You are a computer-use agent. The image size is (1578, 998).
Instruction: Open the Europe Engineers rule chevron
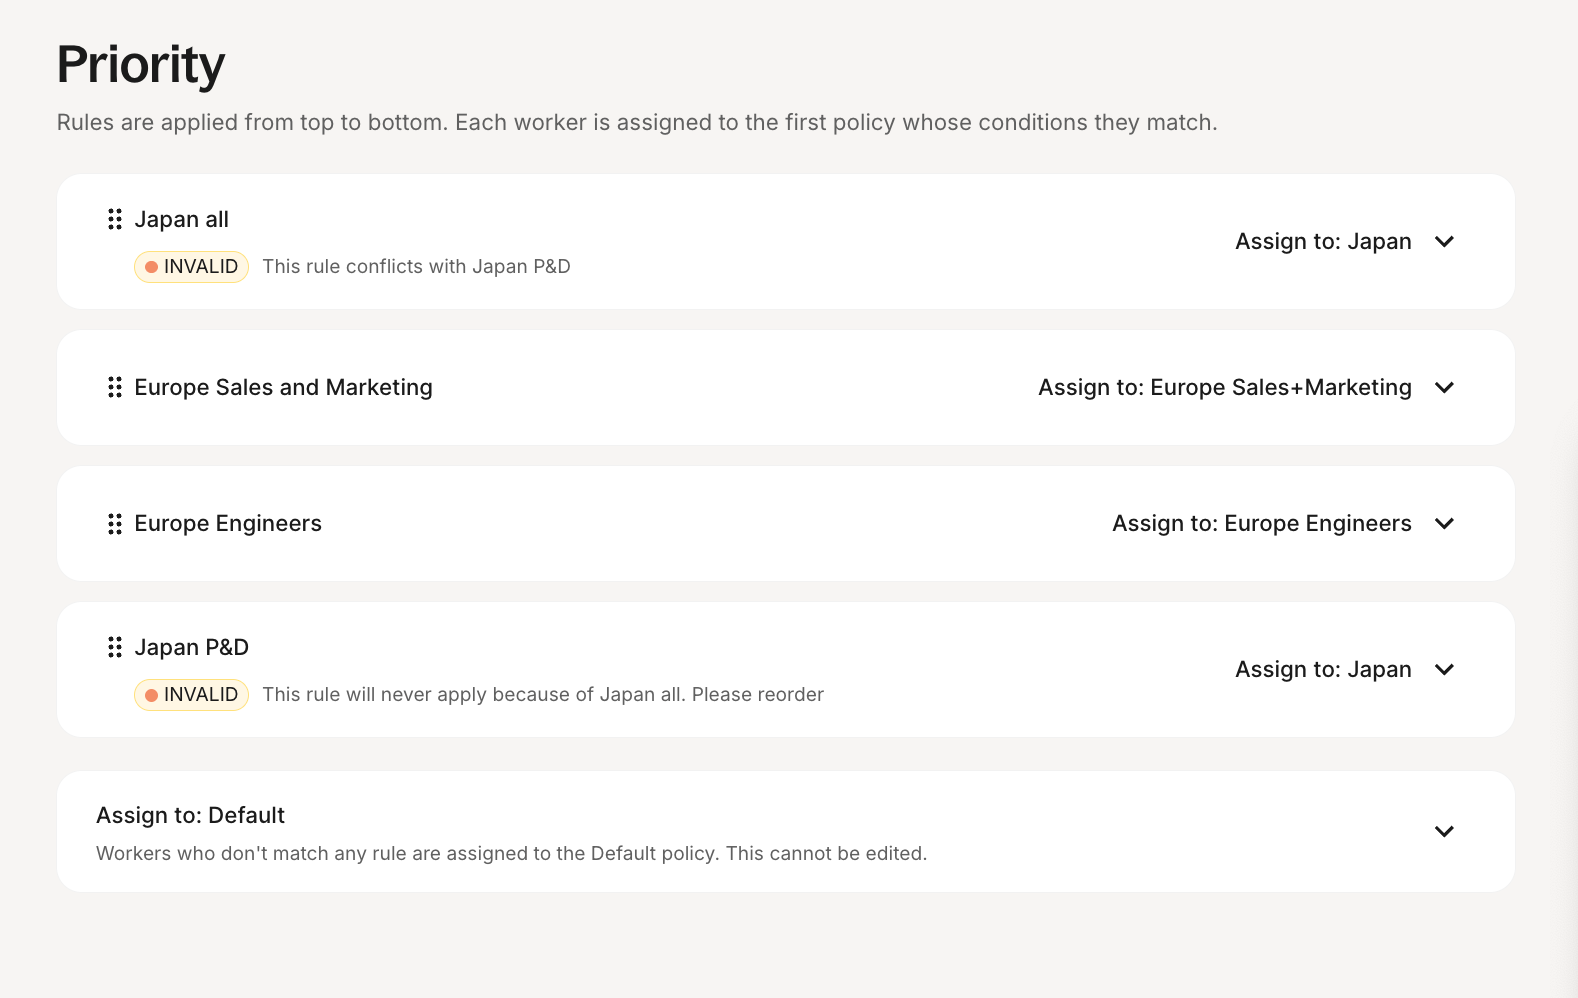pos(1444,524)
